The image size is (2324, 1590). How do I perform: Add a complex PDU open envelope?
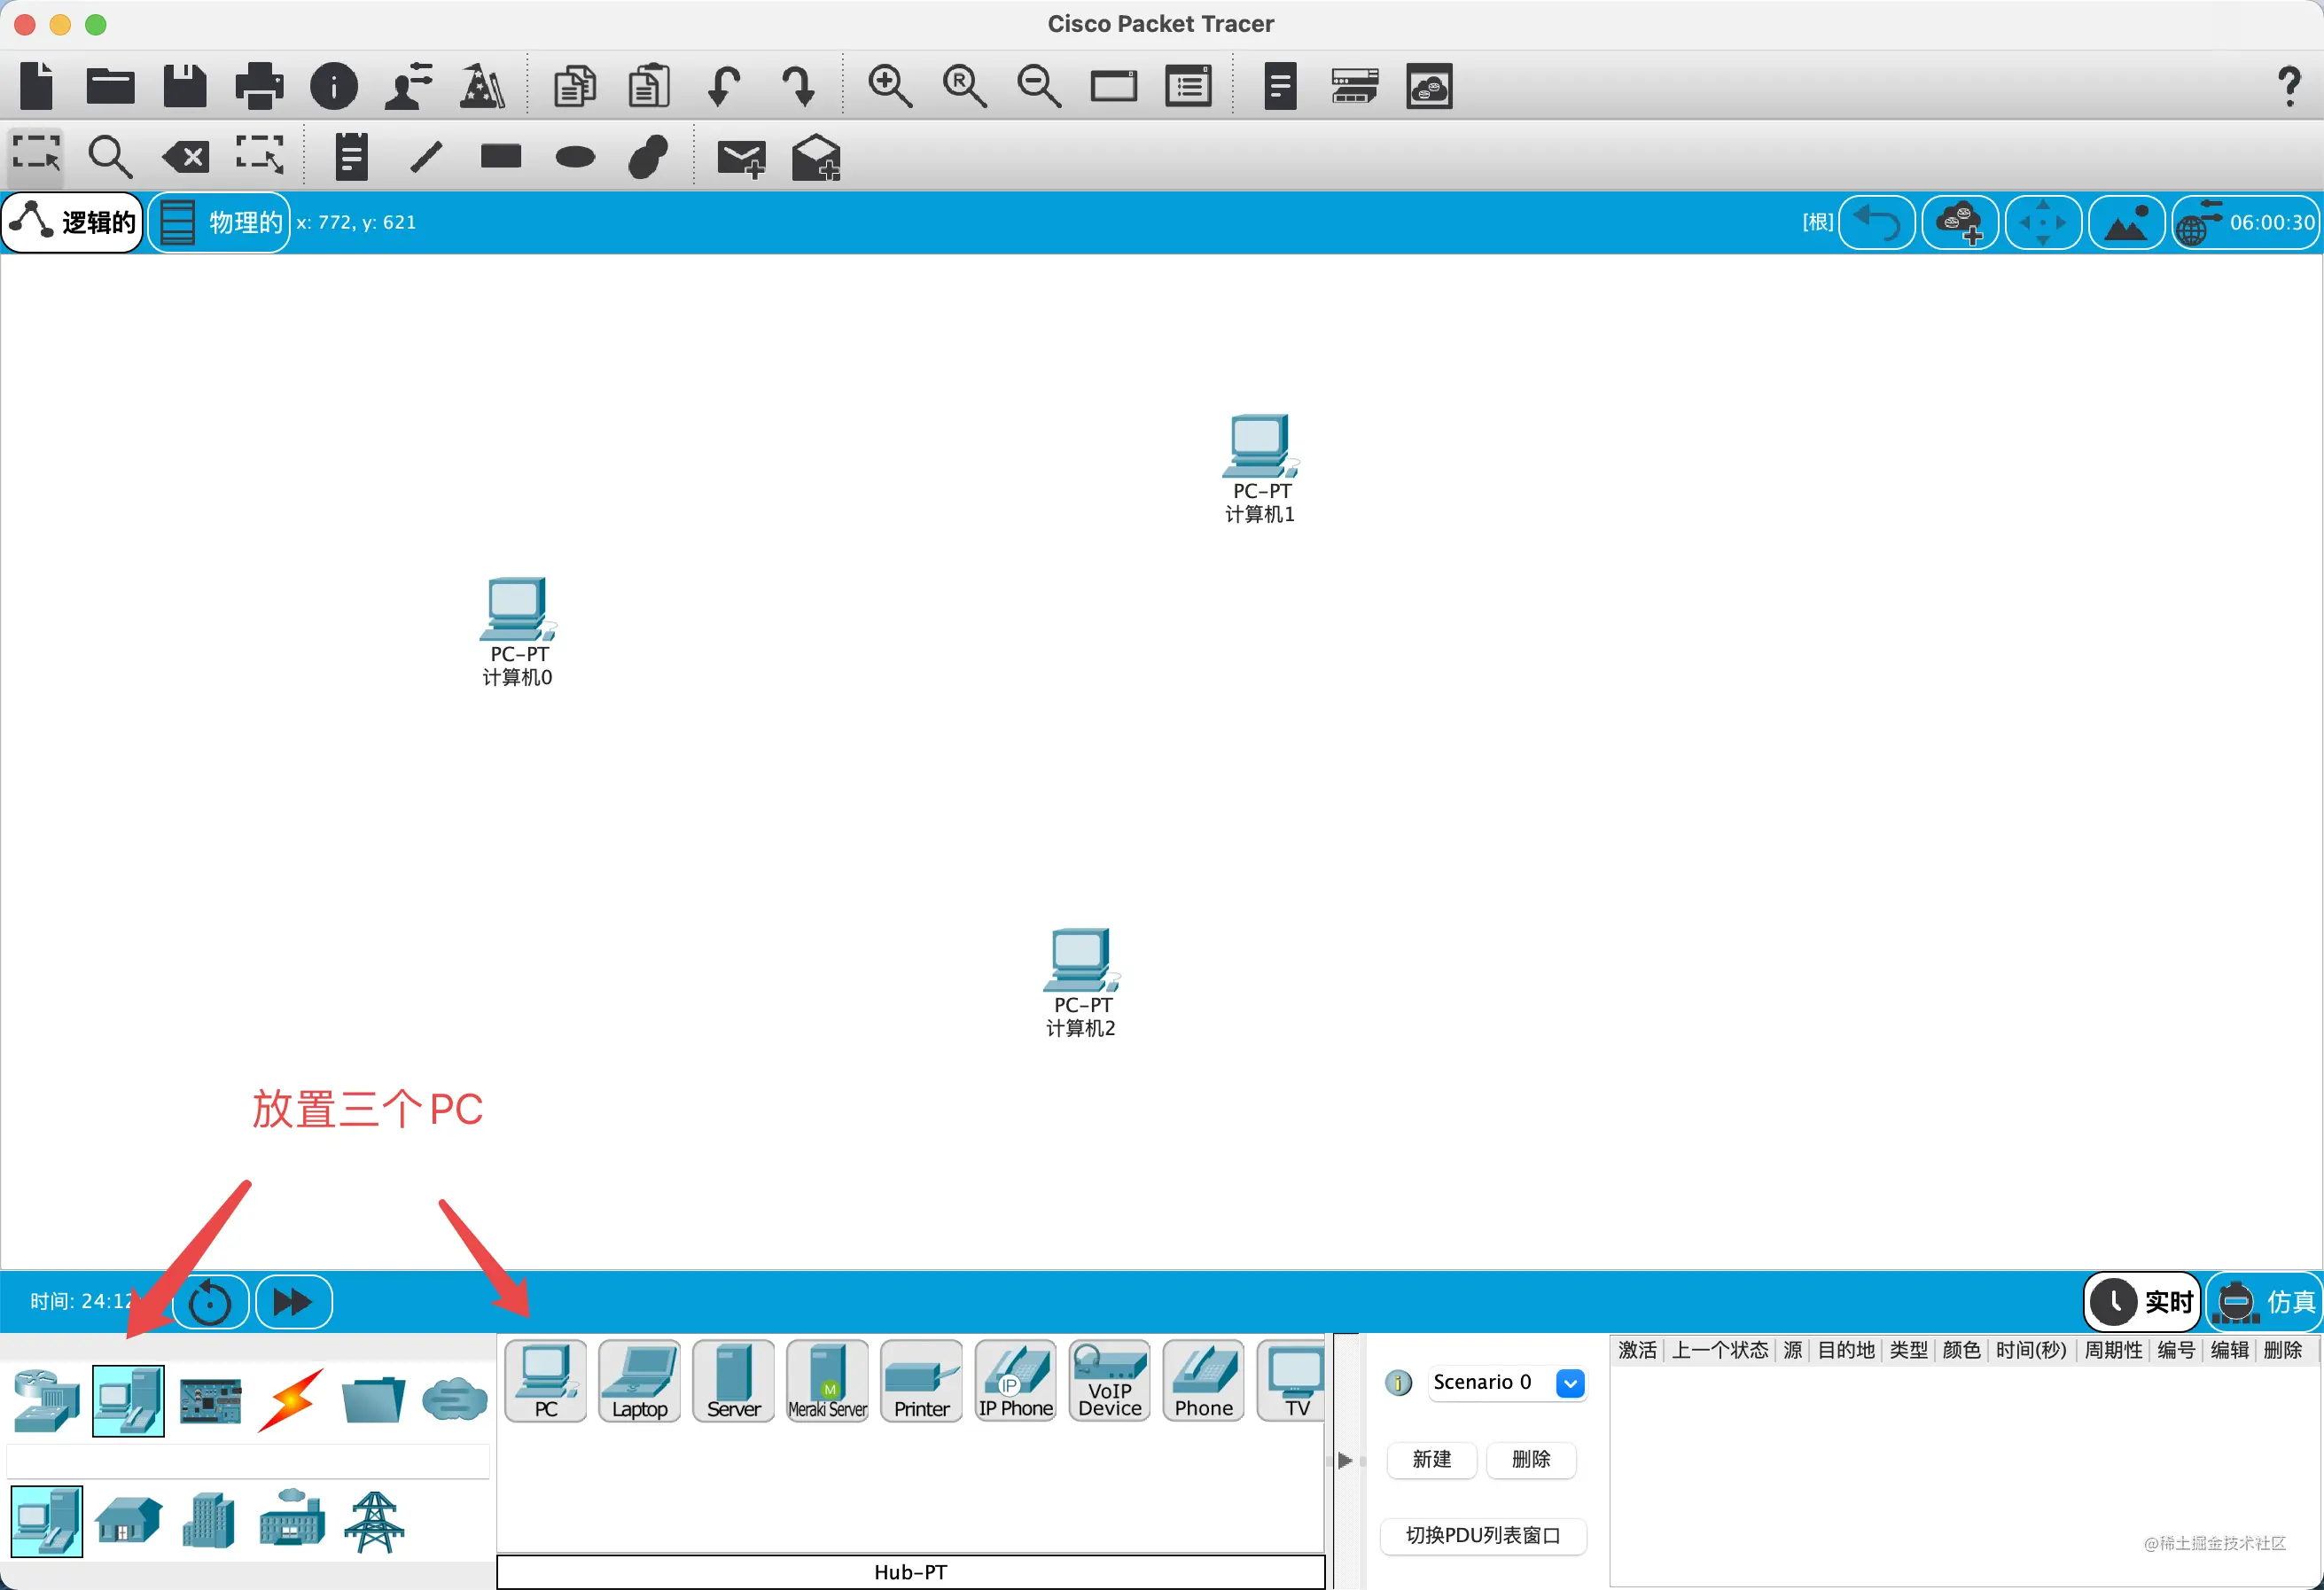tap(816, 158)
